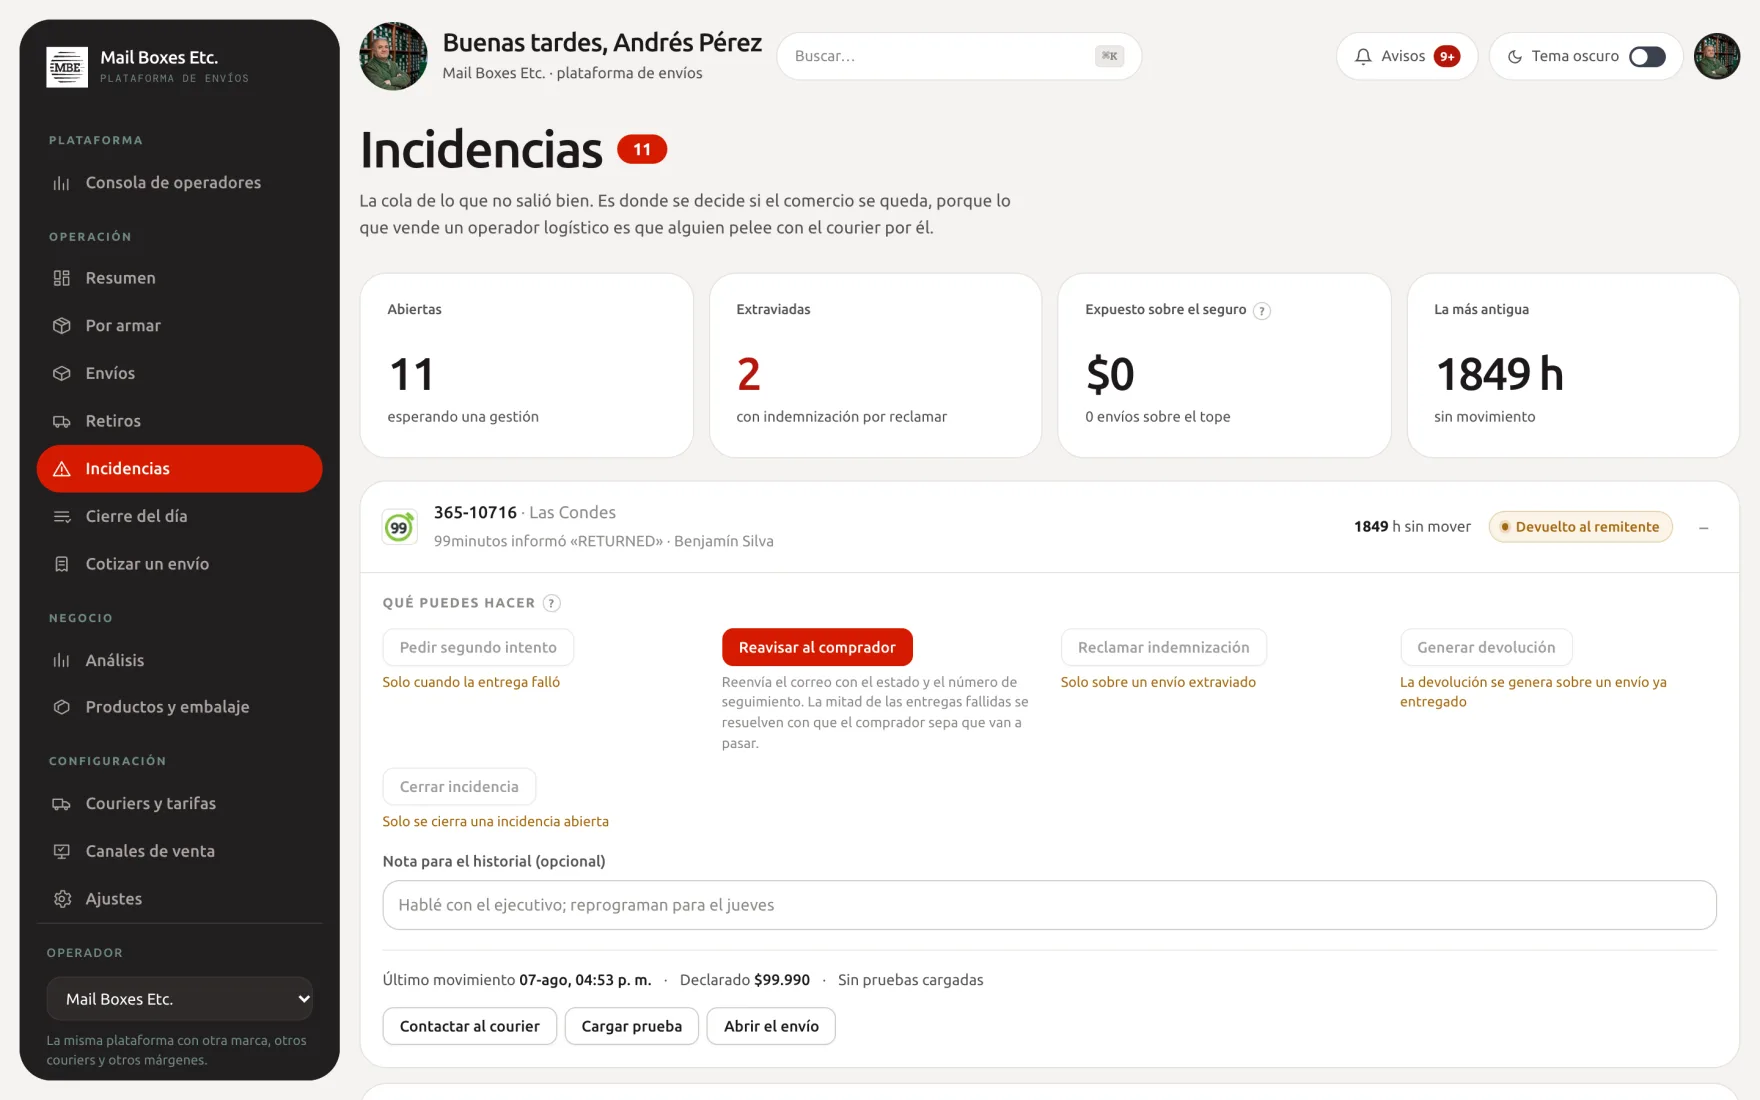Click the Análisis bar chart icon
This screenshot has width=1760, height=1100.
click(x=62, y=660)
